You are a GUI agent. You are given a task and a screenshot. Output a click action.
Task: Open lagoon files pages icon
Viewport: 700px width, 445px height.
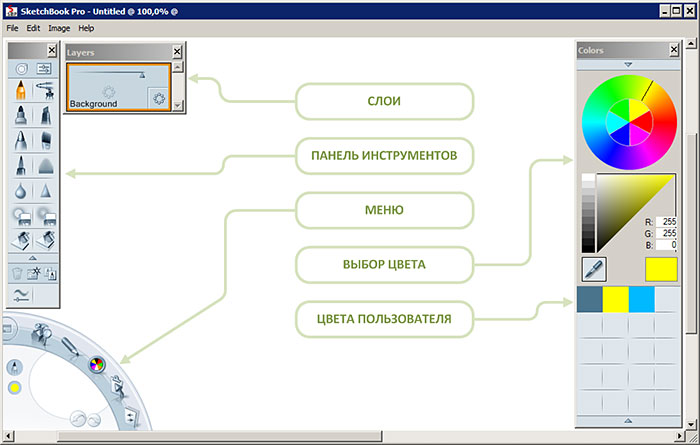(x=131, y=417)
